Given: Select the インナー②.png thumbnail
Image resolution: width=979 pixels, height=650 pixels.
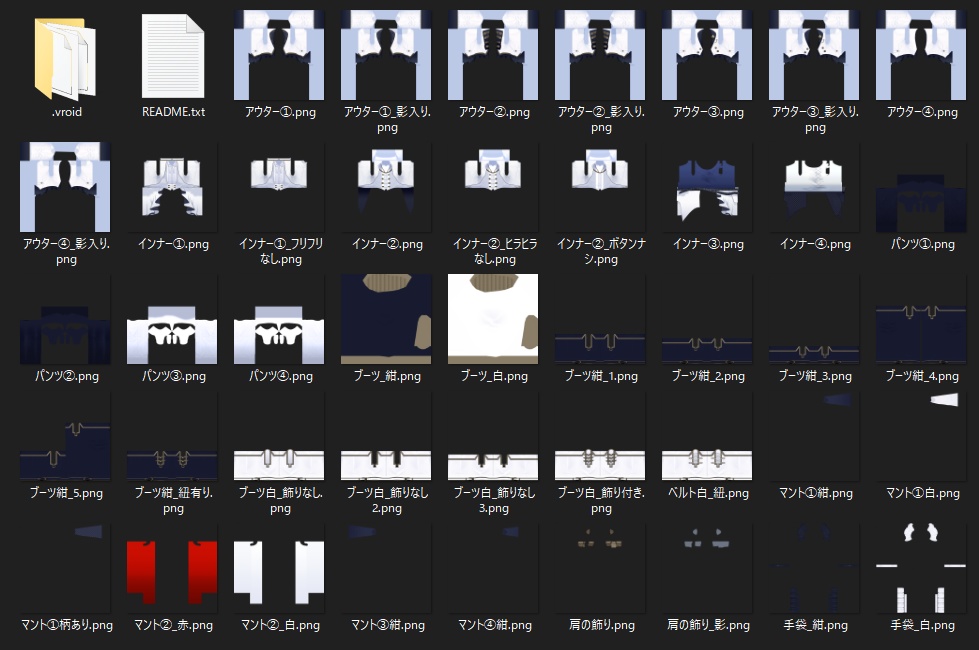Looking at the screenshot, I should pos(386,187).
